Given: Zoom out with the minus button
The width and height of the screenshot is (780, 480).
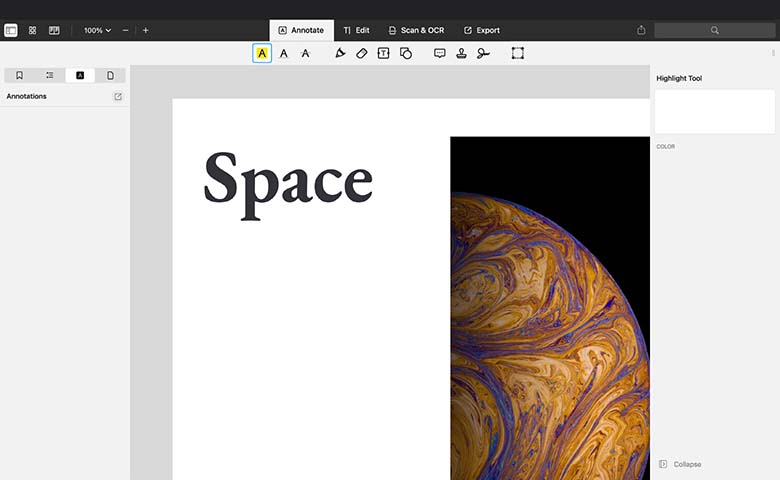Looking at the screenshot, I should coord(125,30).
